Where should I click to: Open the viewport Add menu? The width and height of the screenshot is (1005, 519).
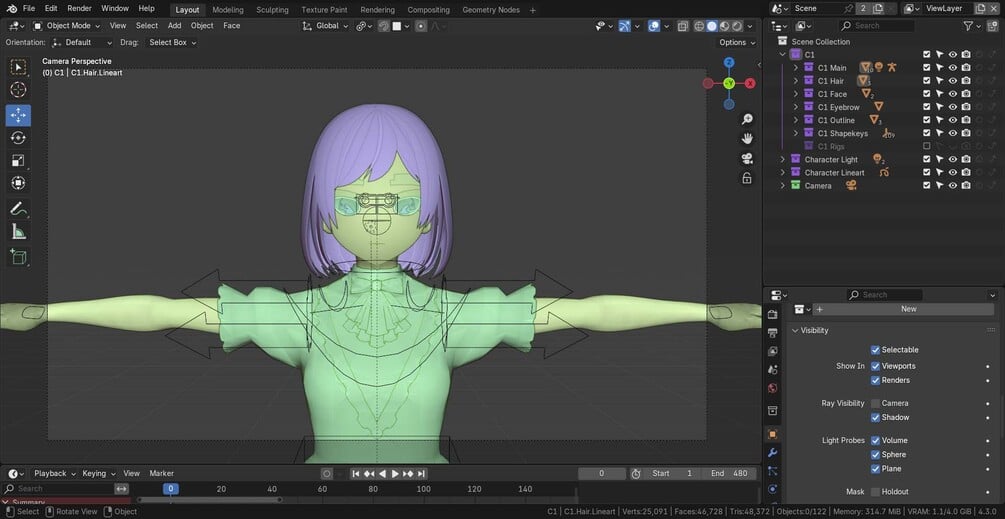pos(174,26)
